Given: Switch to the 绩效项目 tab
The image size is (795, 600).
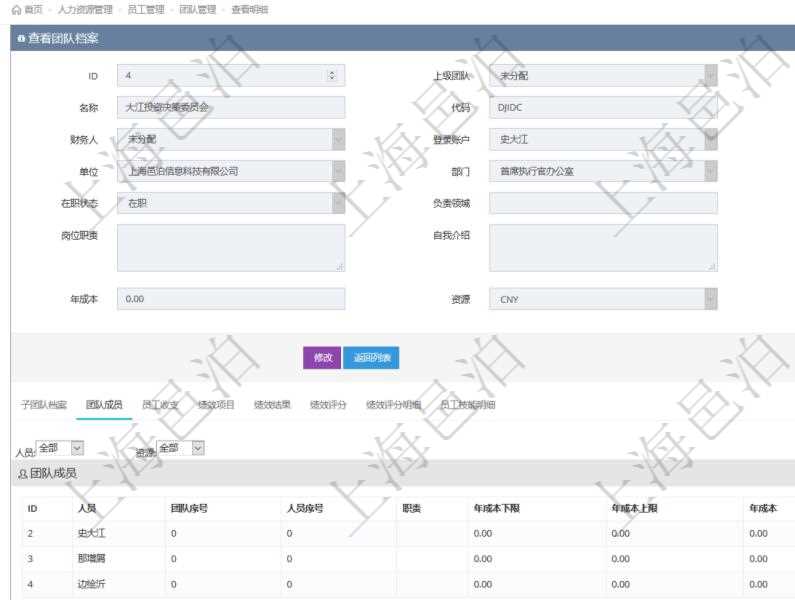Looking at the screenshot, I should (x=216, y=405).
